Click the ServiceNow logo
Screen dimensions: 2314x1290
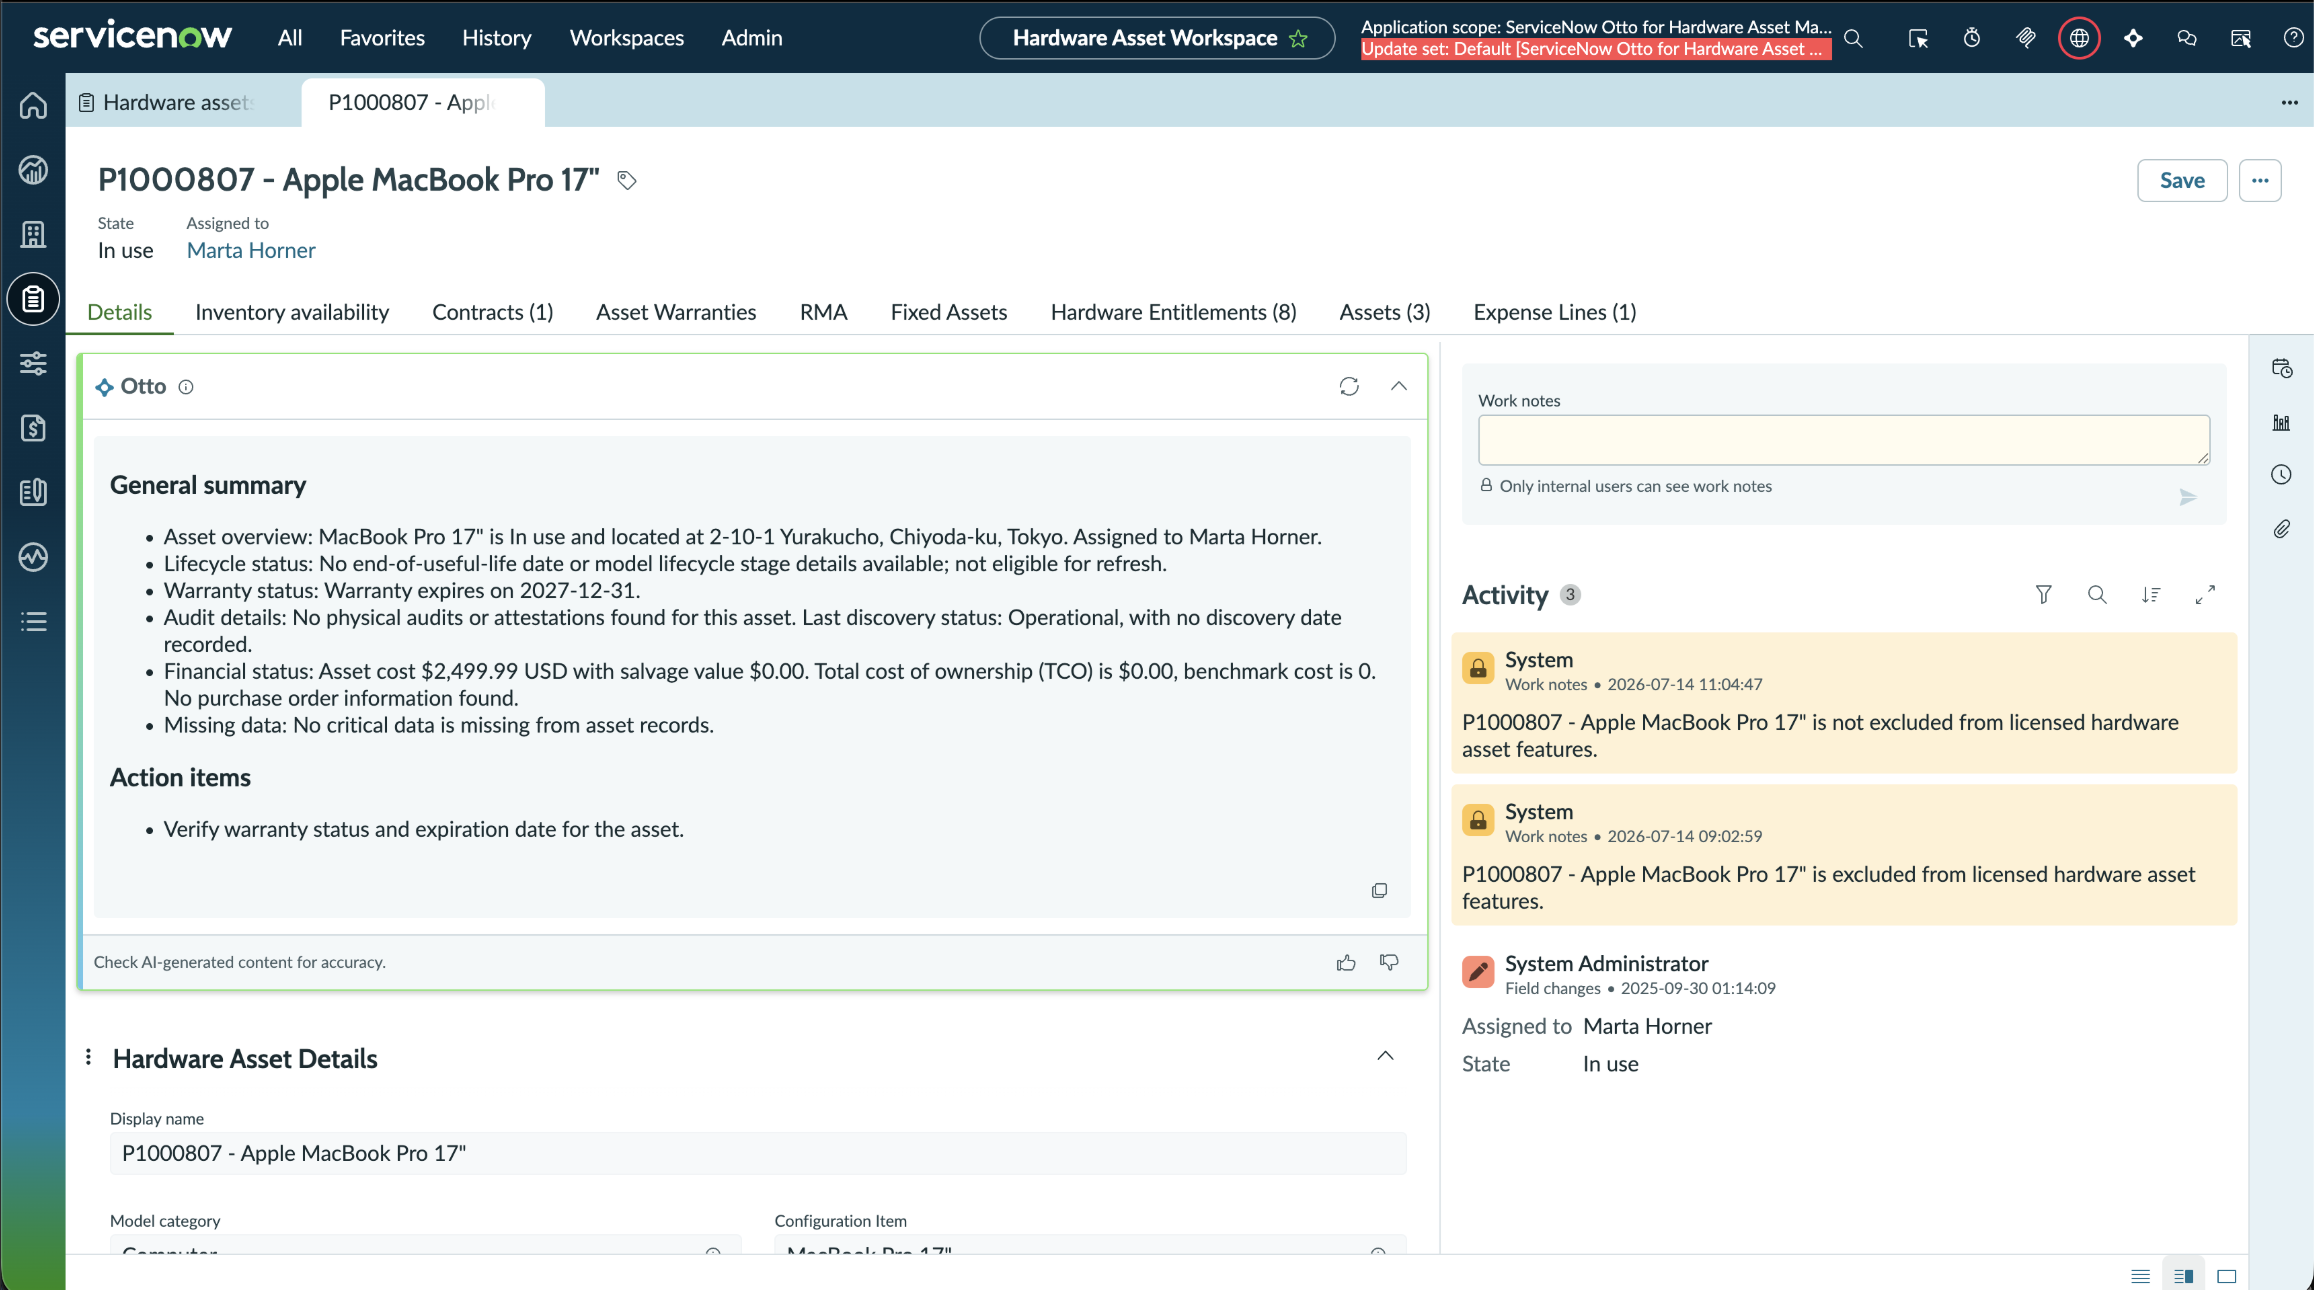pos(133,36)
